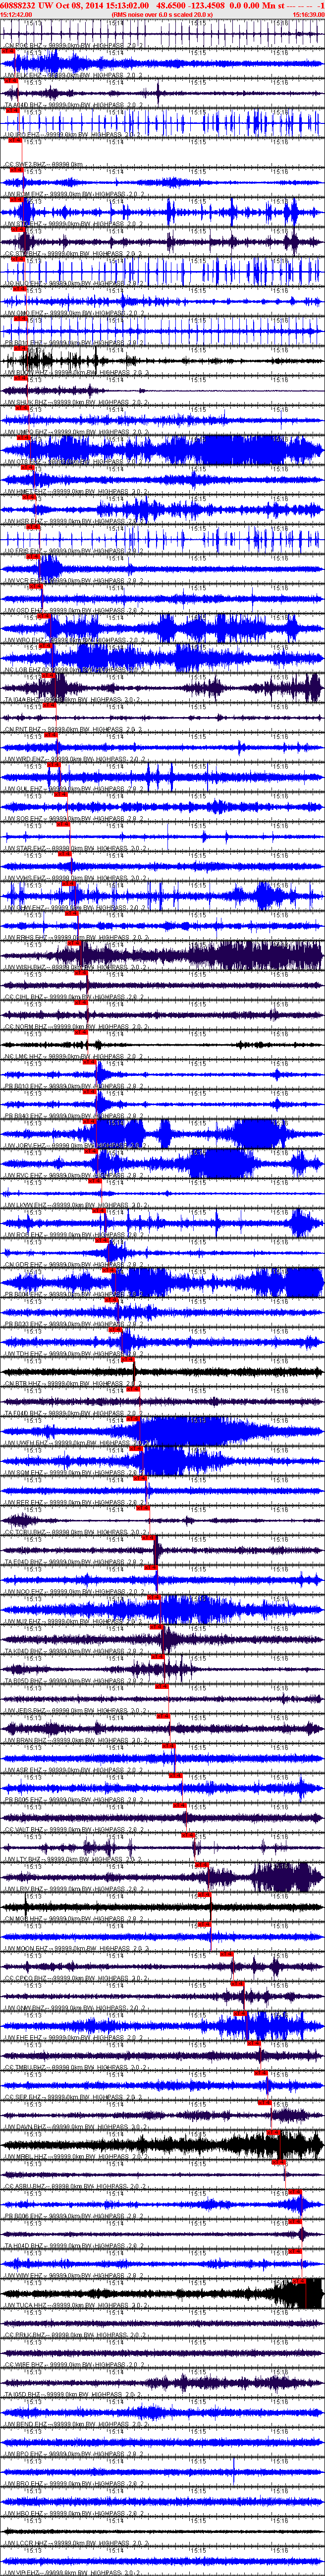Select the UW.ASR.EHZ trace label
Viewport: 325px width, 2576px height.
(74, 1771)
